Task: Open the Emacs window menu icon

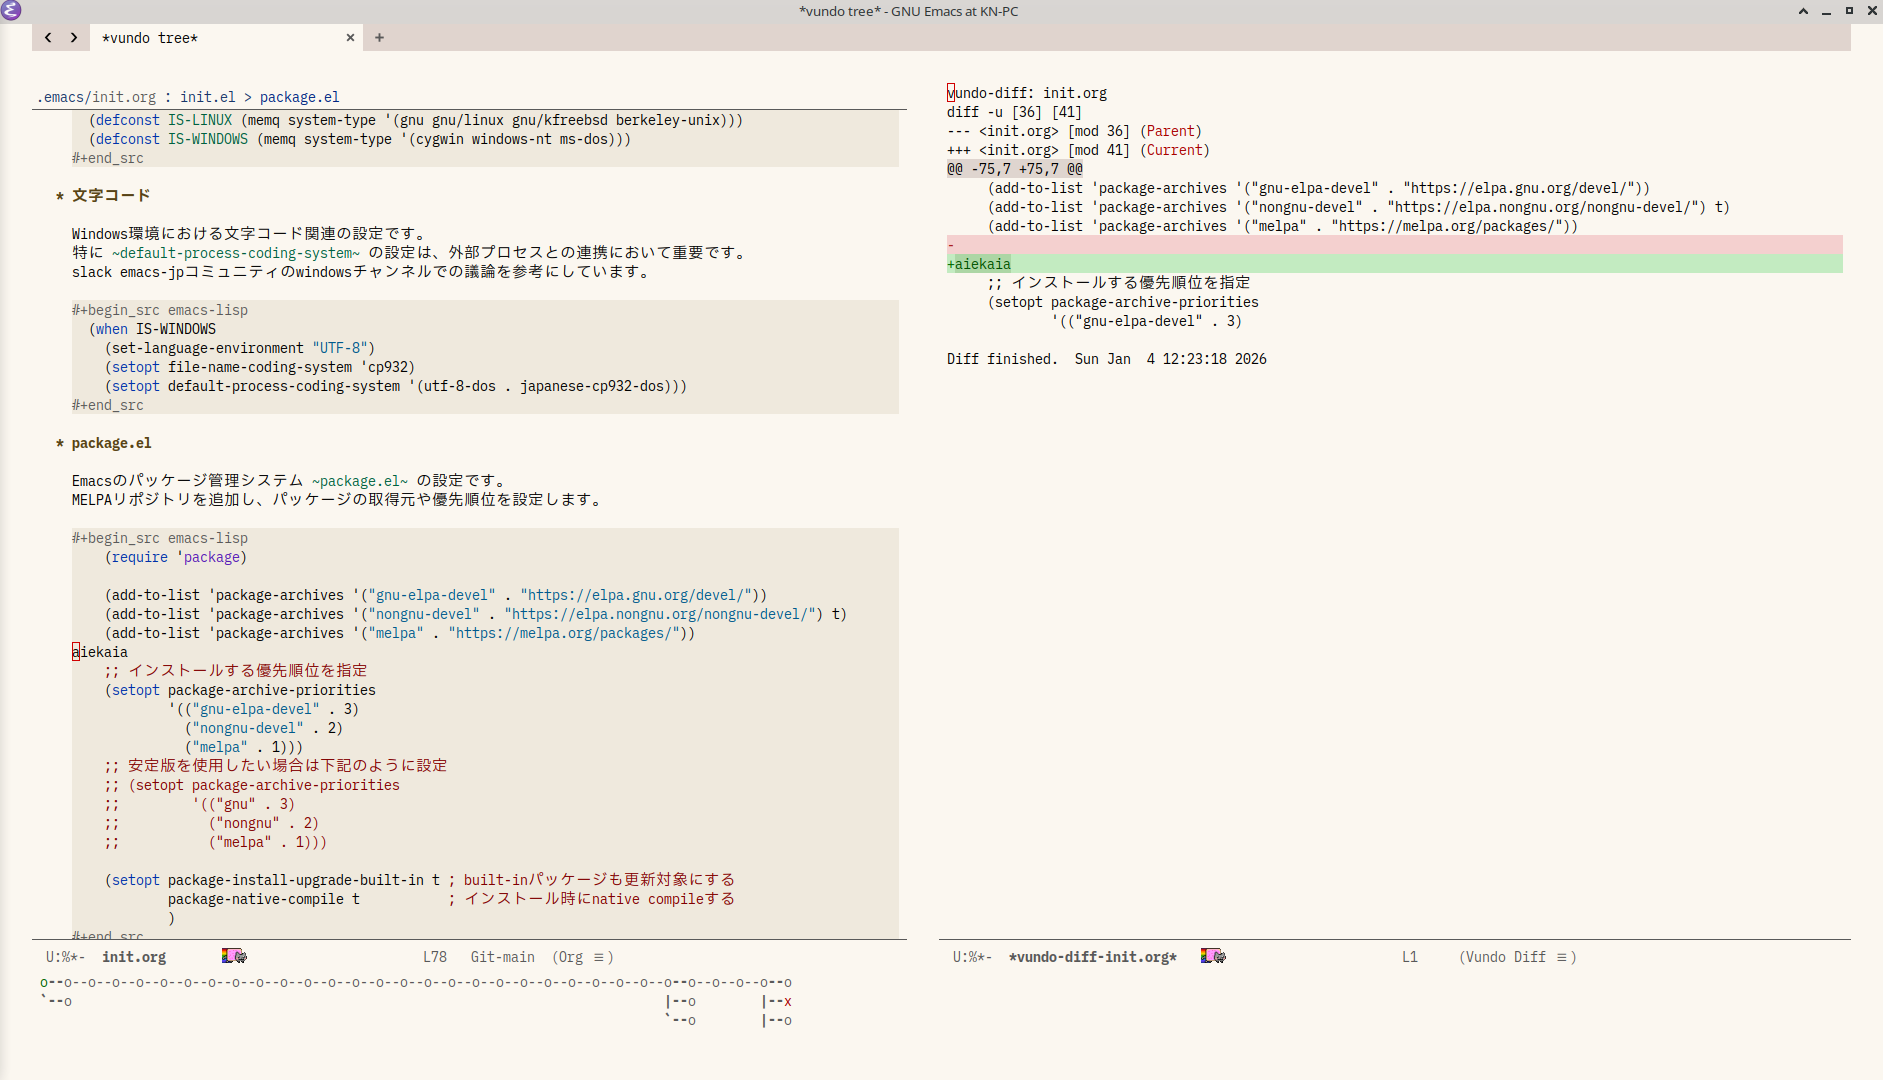Action: [11, 11]
